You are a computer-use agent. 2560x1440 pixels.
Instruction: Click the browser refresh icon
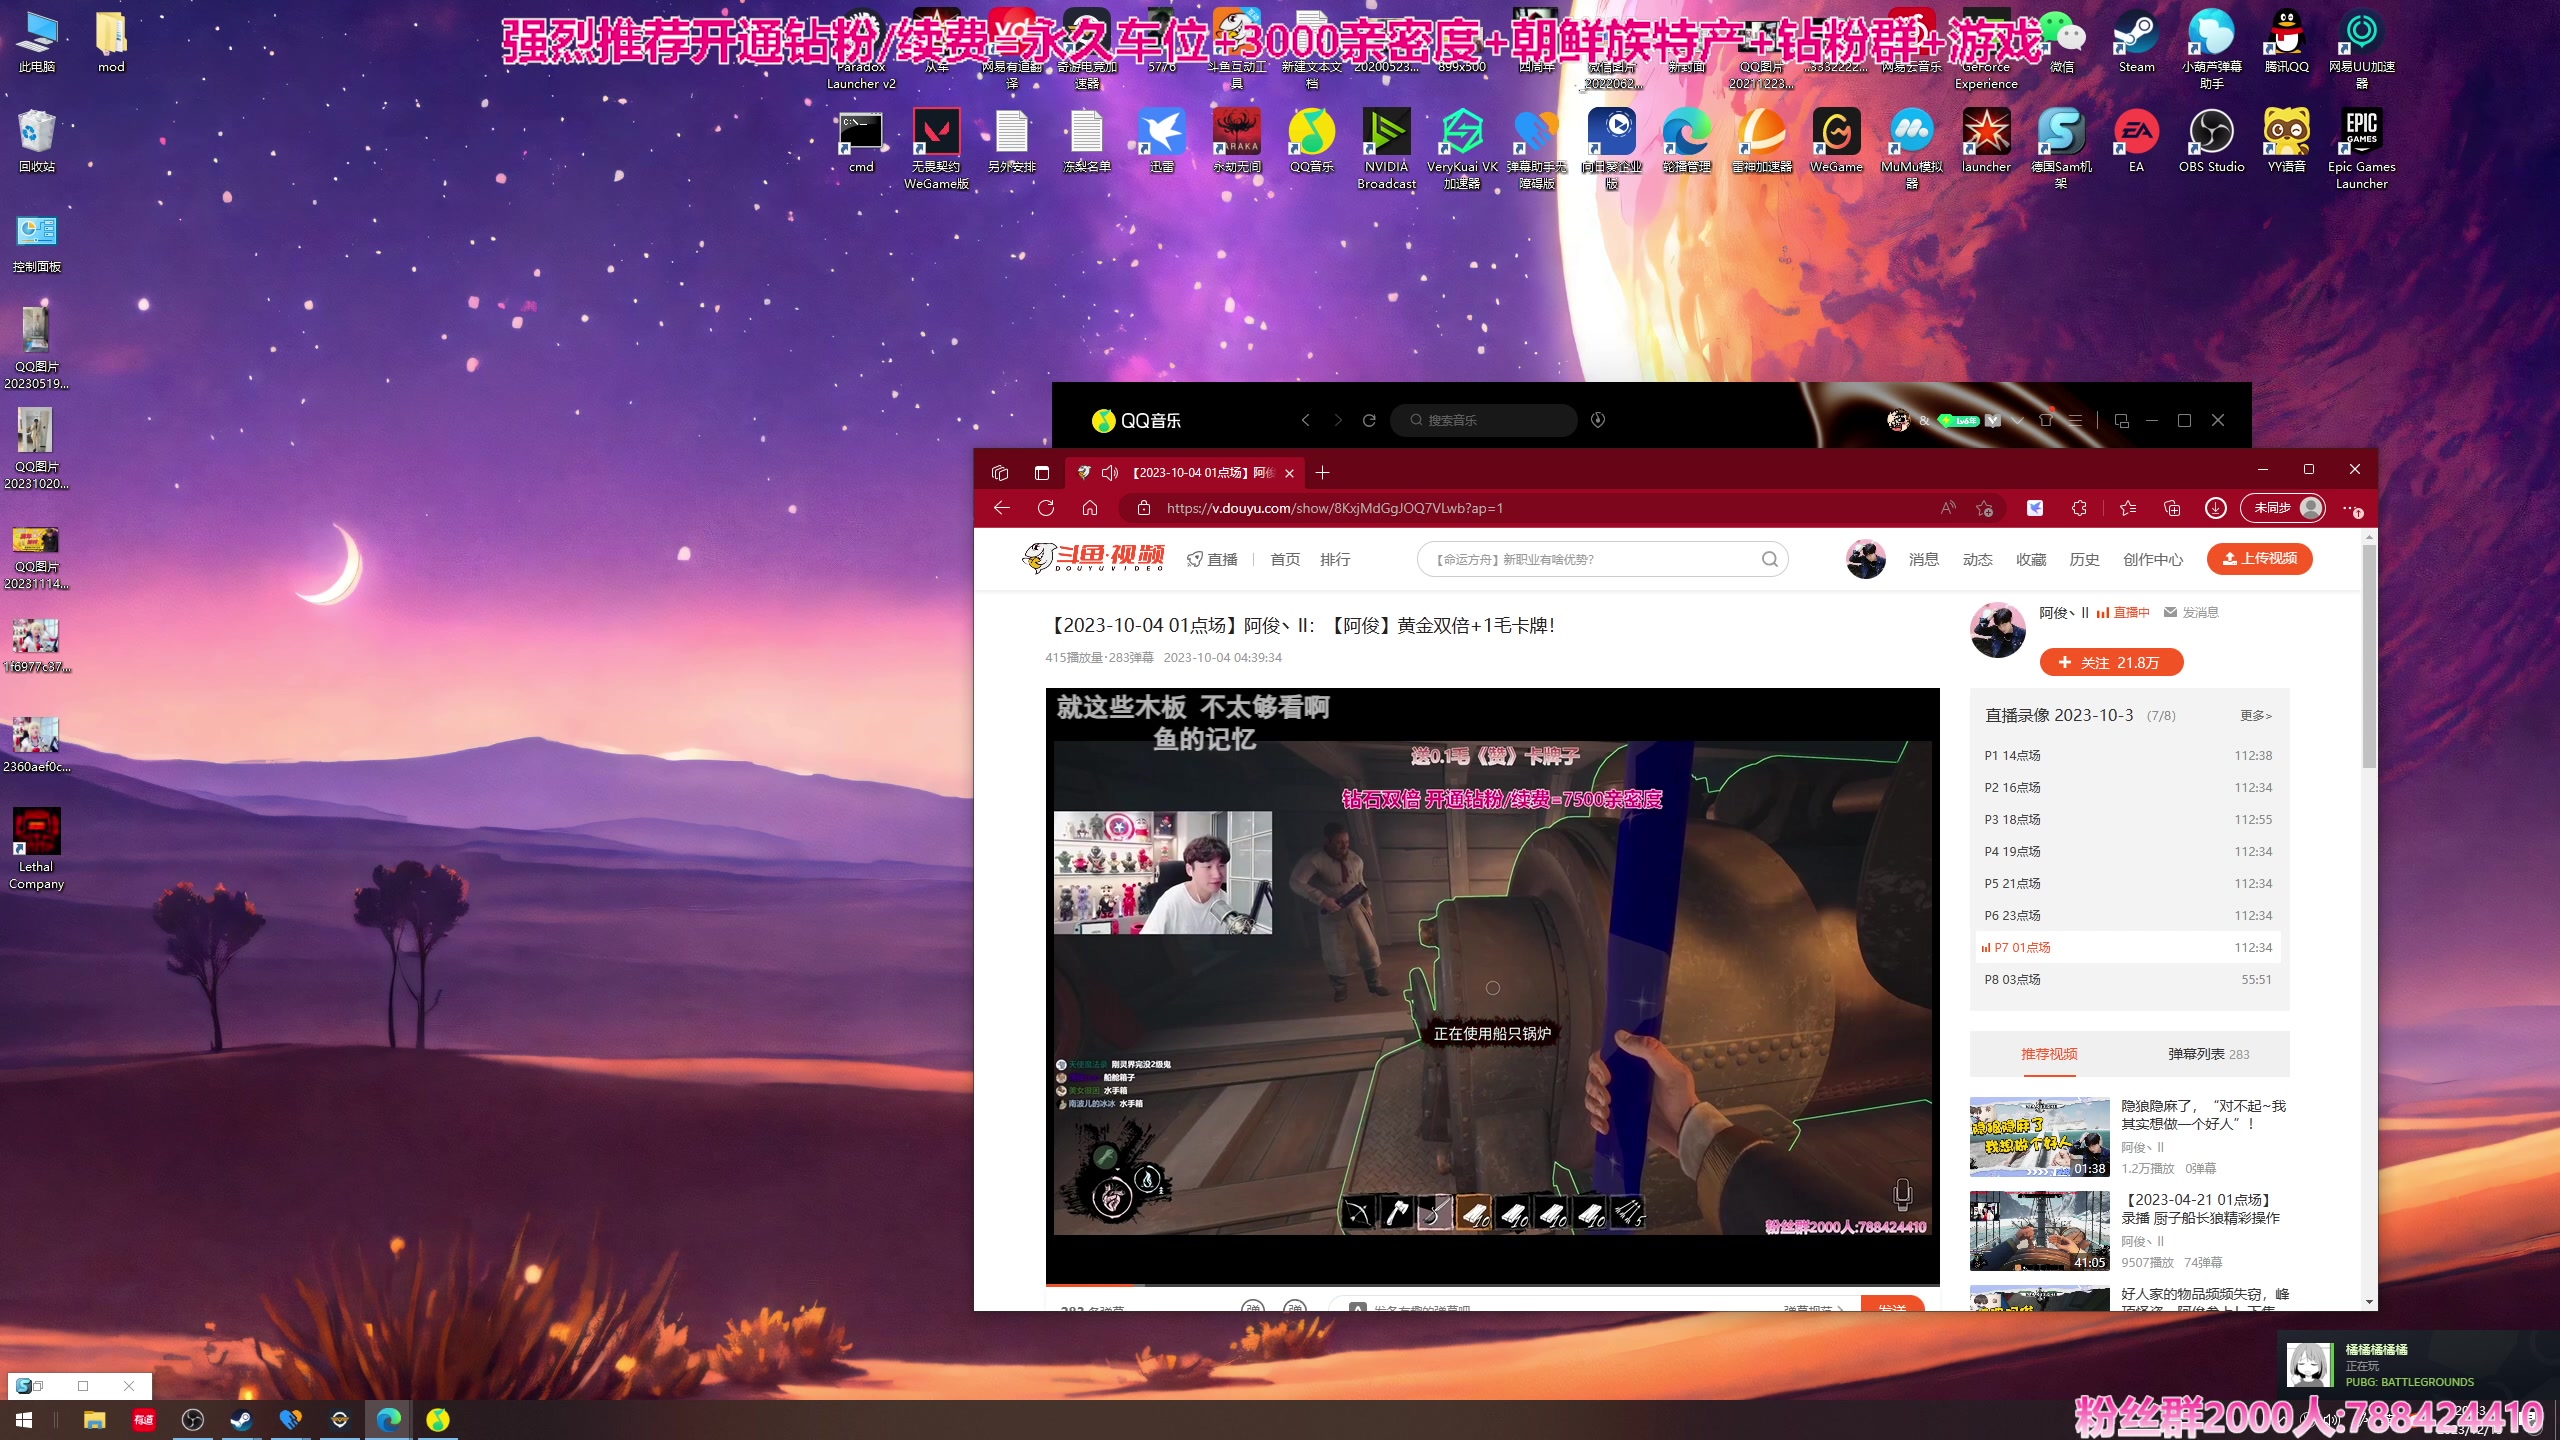point(1046,508)
